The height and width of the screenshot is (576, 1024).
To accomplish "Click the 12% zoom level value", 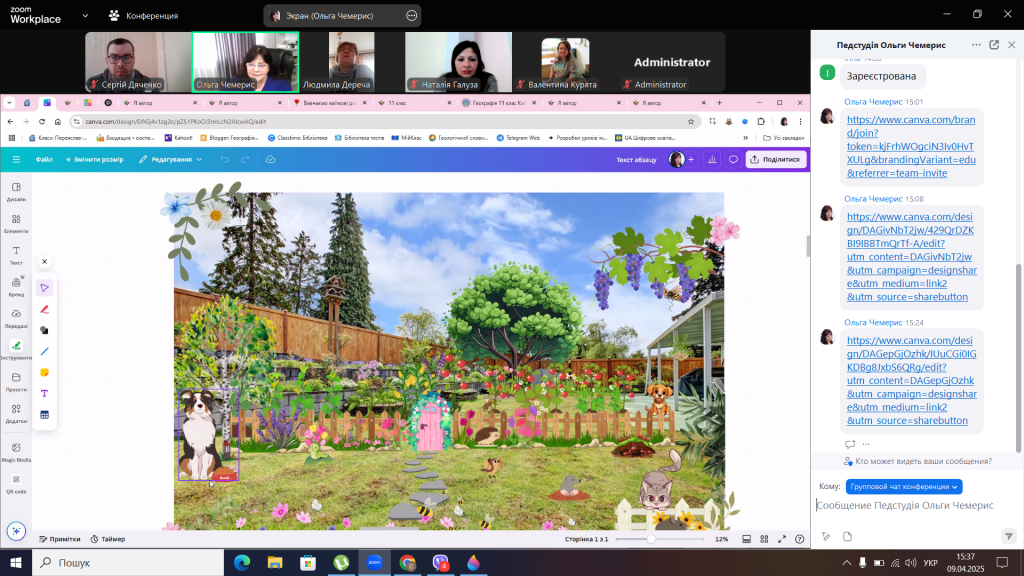I will (721, 539).
